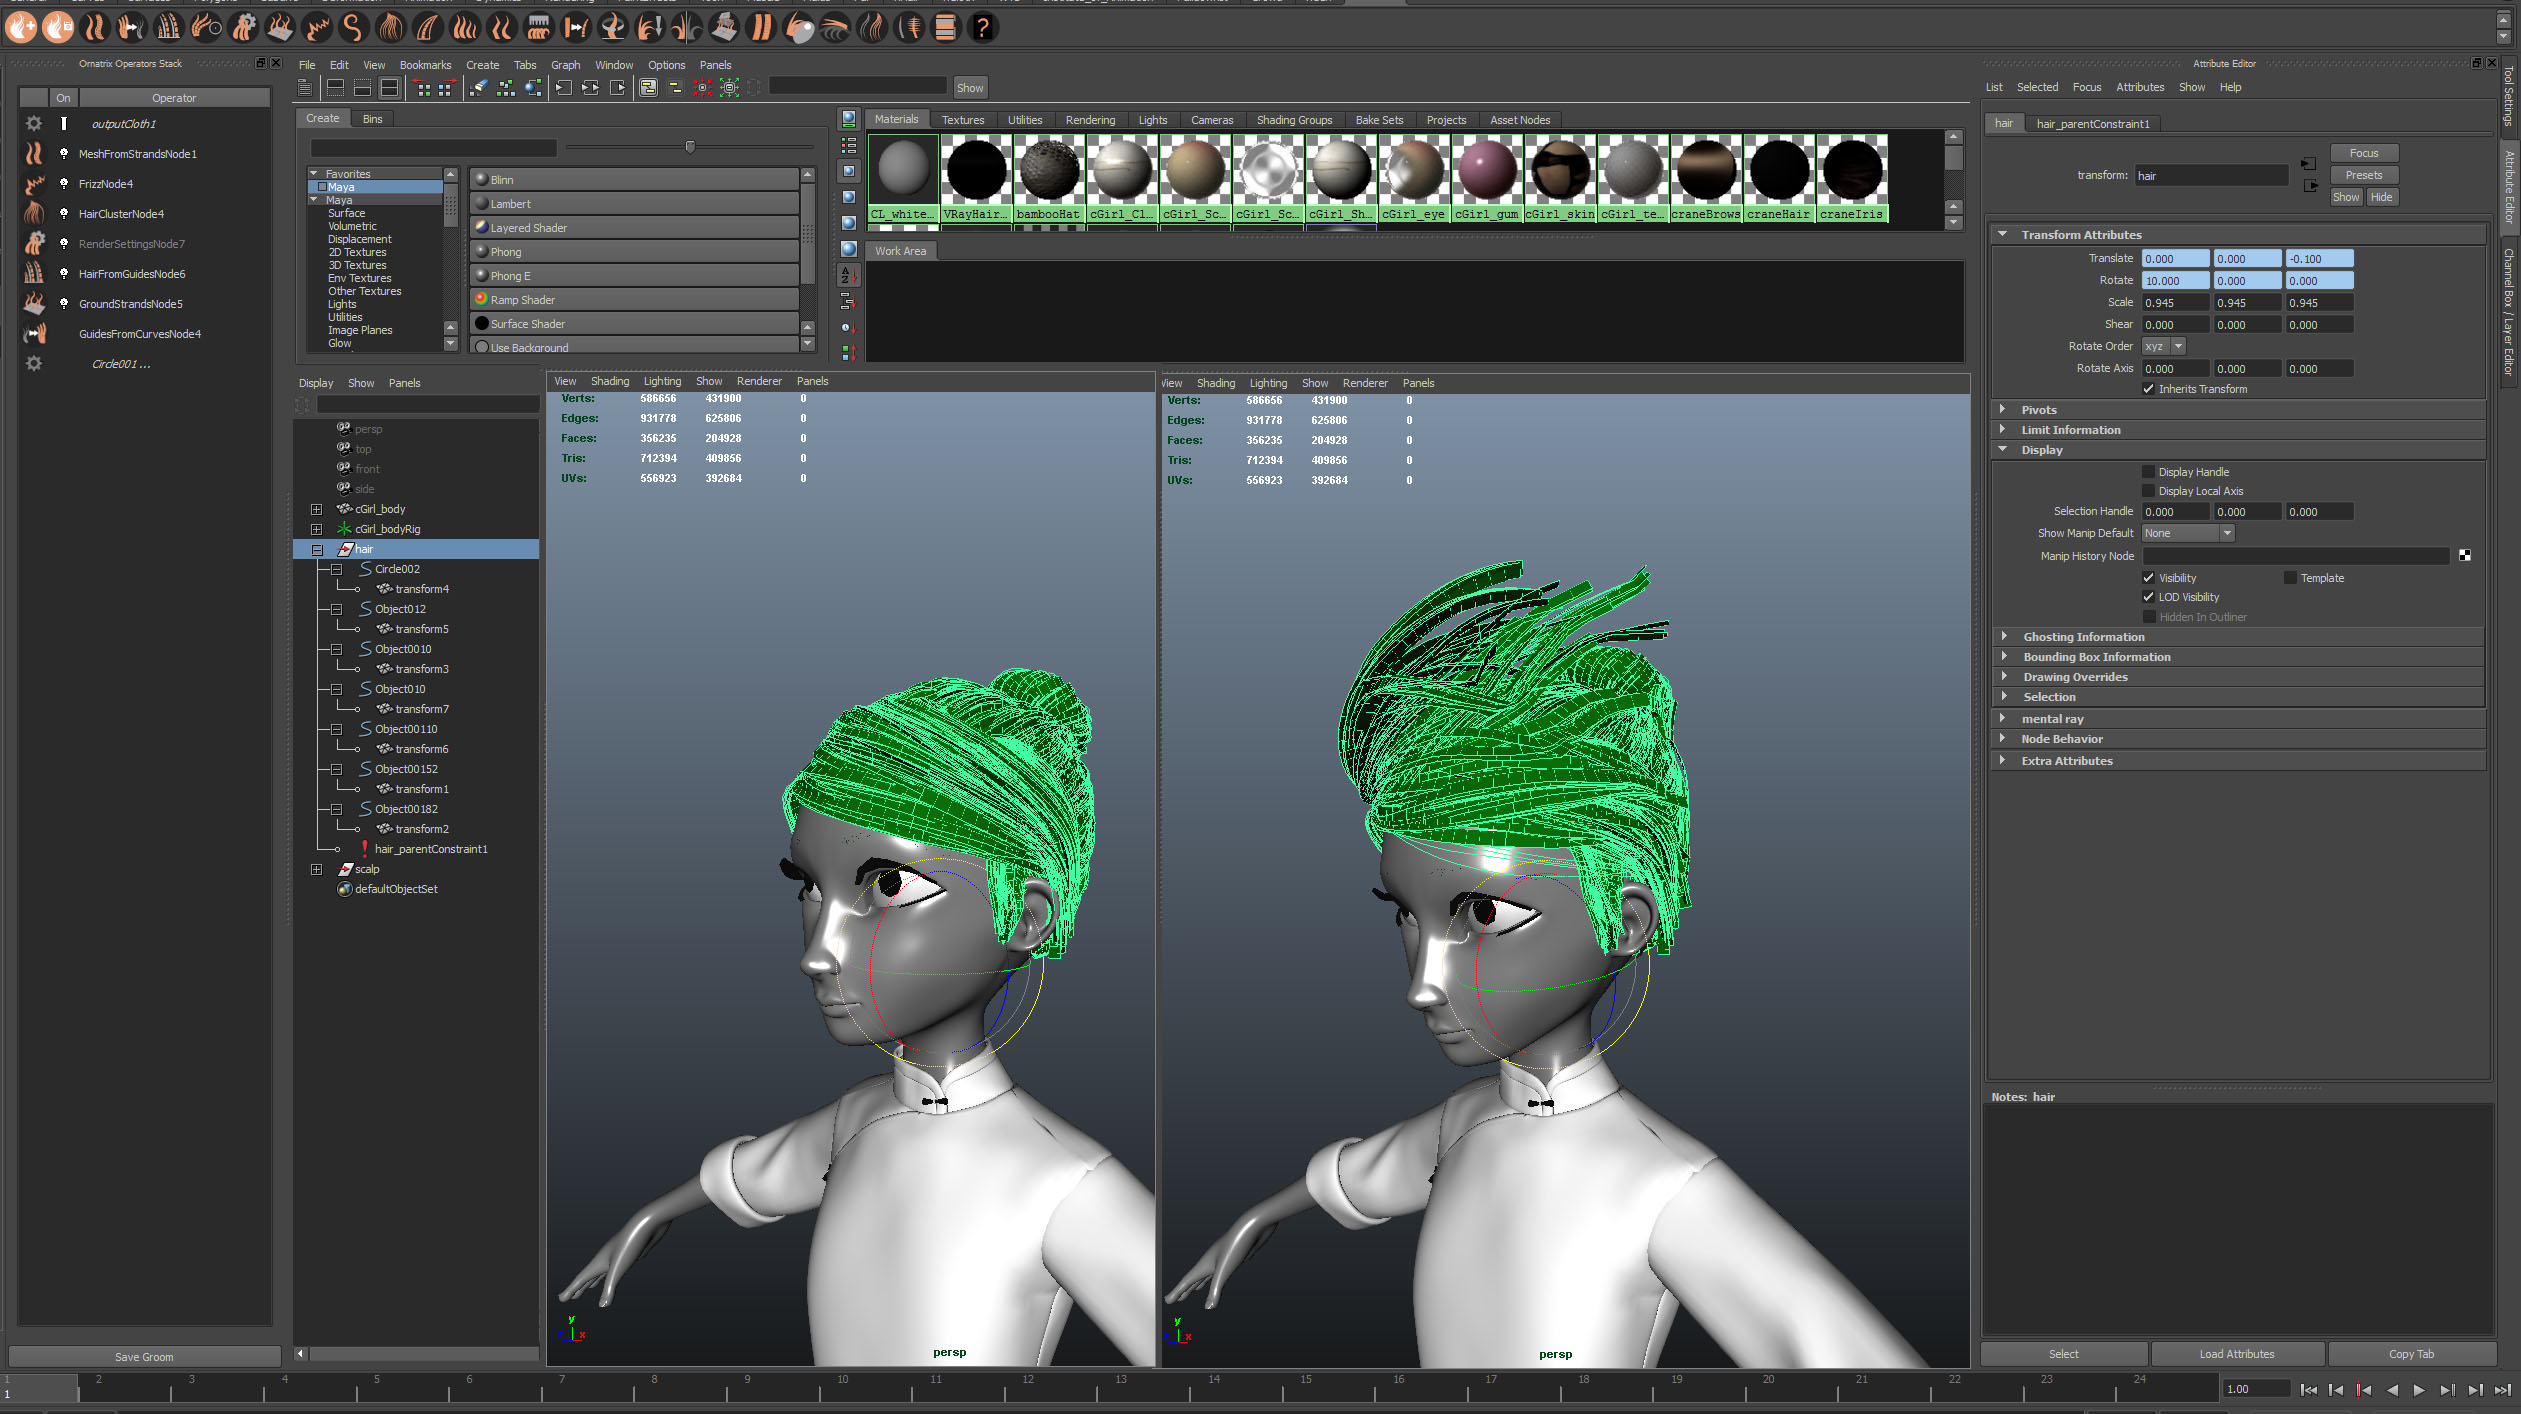Expand the cGirl_body outliner node
The height and width of the screenshot is (1414, 2521).
tap(316, 509)
